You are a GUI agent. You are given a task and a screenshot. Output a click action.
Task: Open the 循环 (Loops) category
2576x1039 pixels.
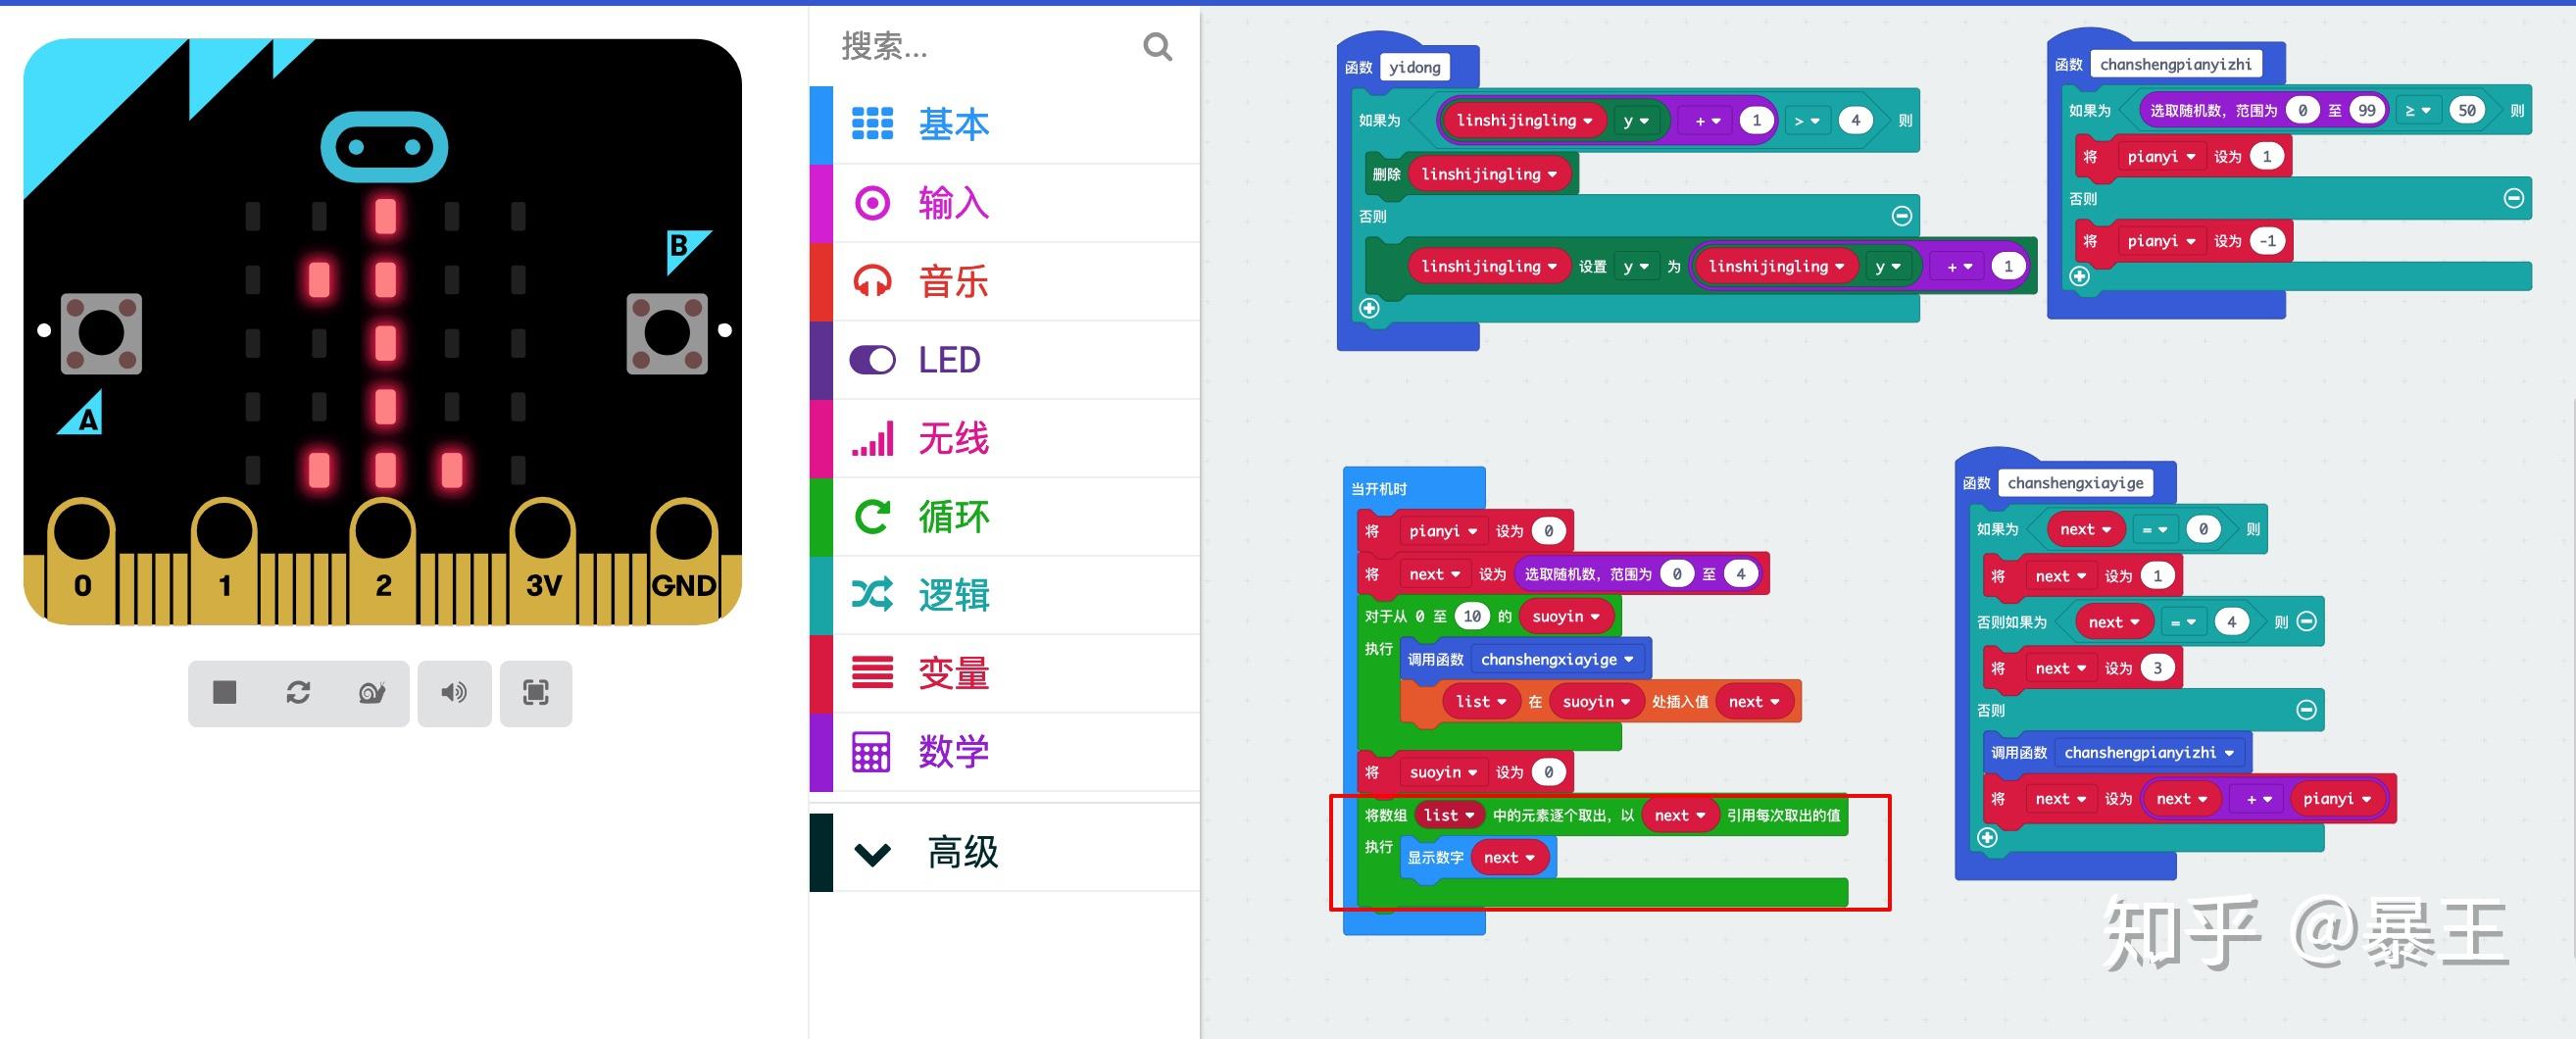951,516
